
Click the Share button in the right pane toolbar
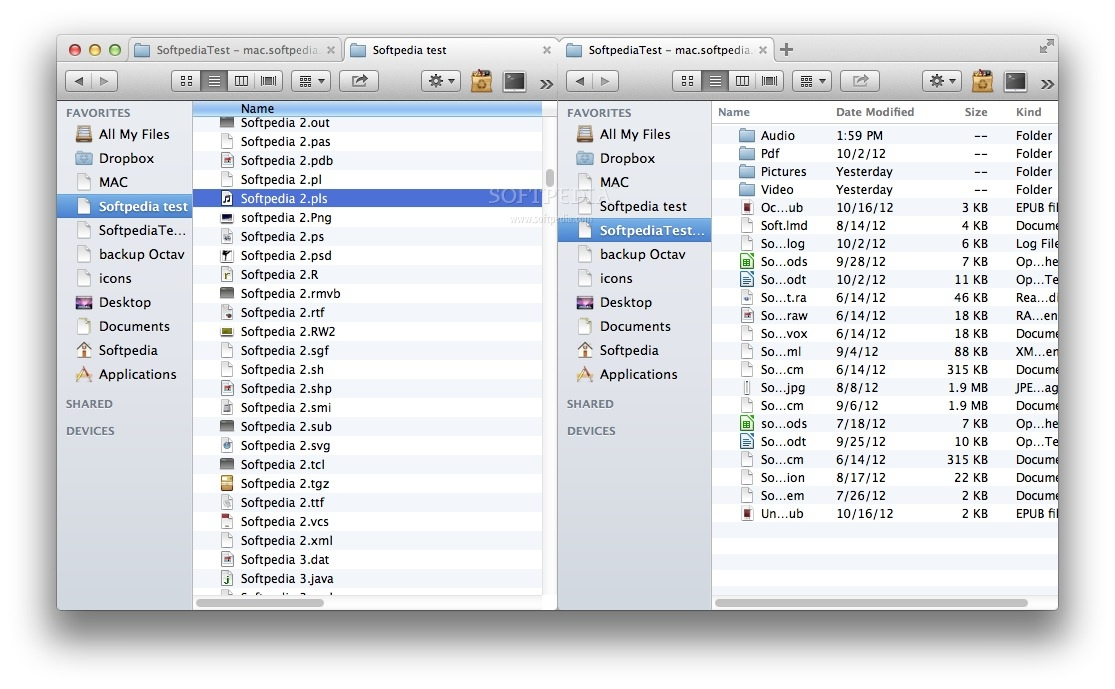(860, 81)
